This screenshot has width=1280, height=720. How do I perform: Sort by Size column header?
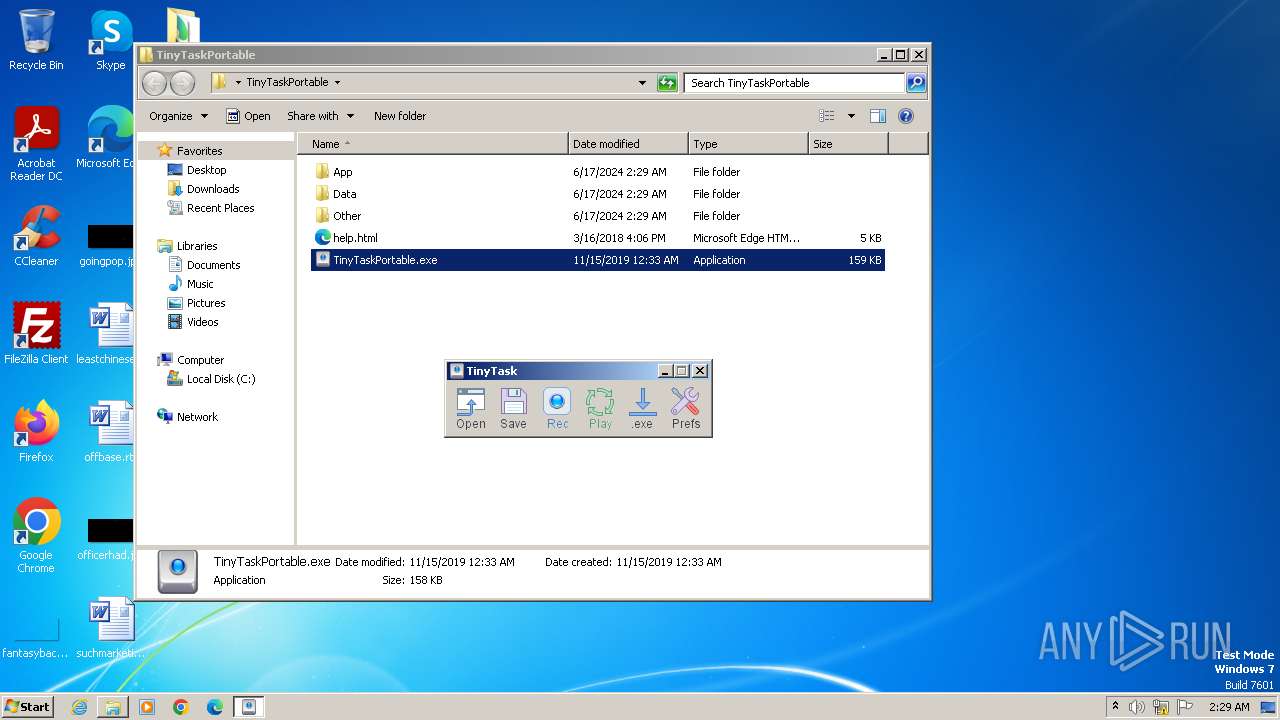[848, 144]
